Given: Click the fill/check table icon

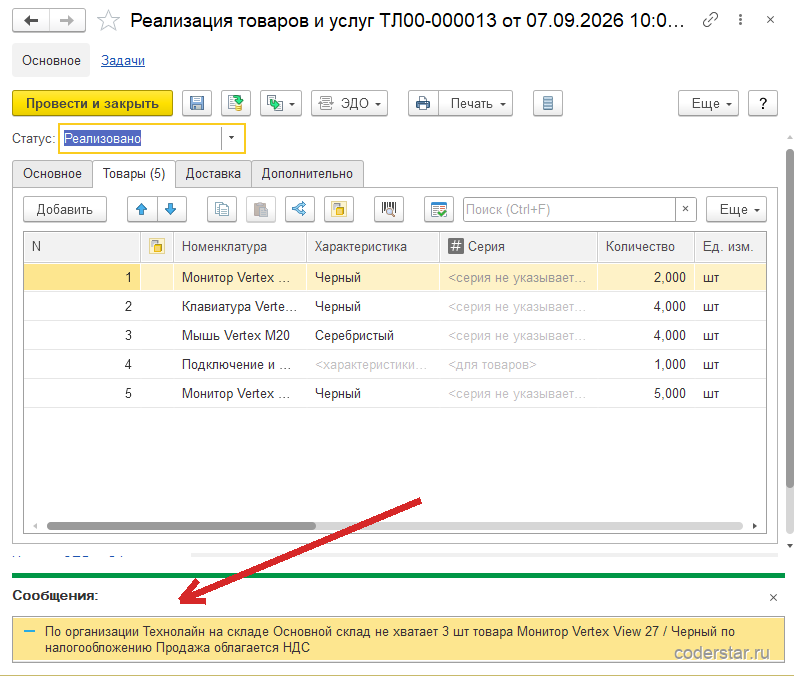Looking at the screenshot, I should coord(439,209).
